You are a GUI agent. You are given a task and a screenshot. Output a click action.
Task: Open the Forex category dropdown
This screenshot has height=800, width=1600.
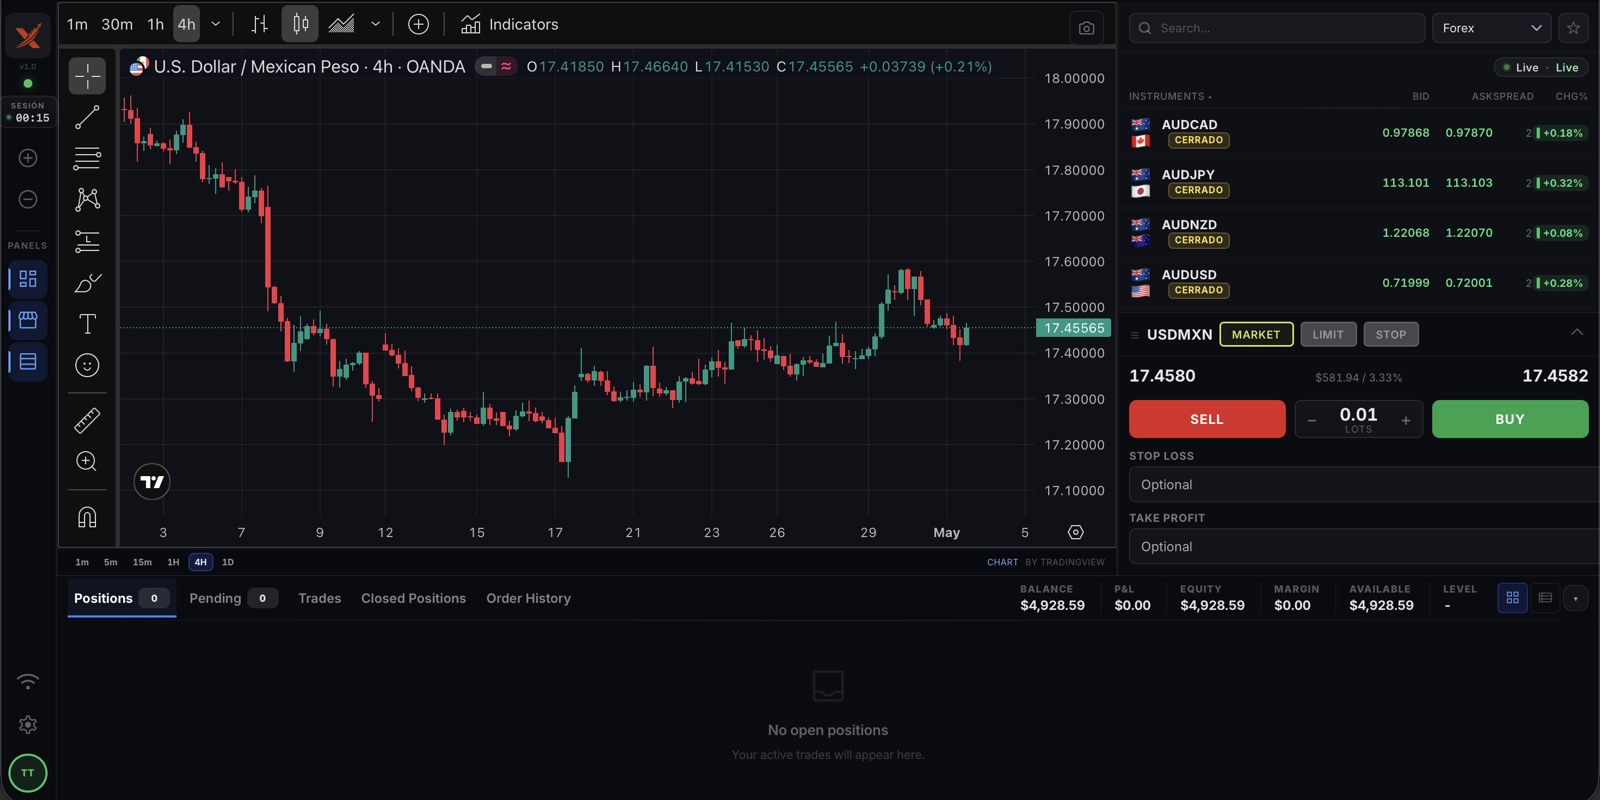(1491, 28)
